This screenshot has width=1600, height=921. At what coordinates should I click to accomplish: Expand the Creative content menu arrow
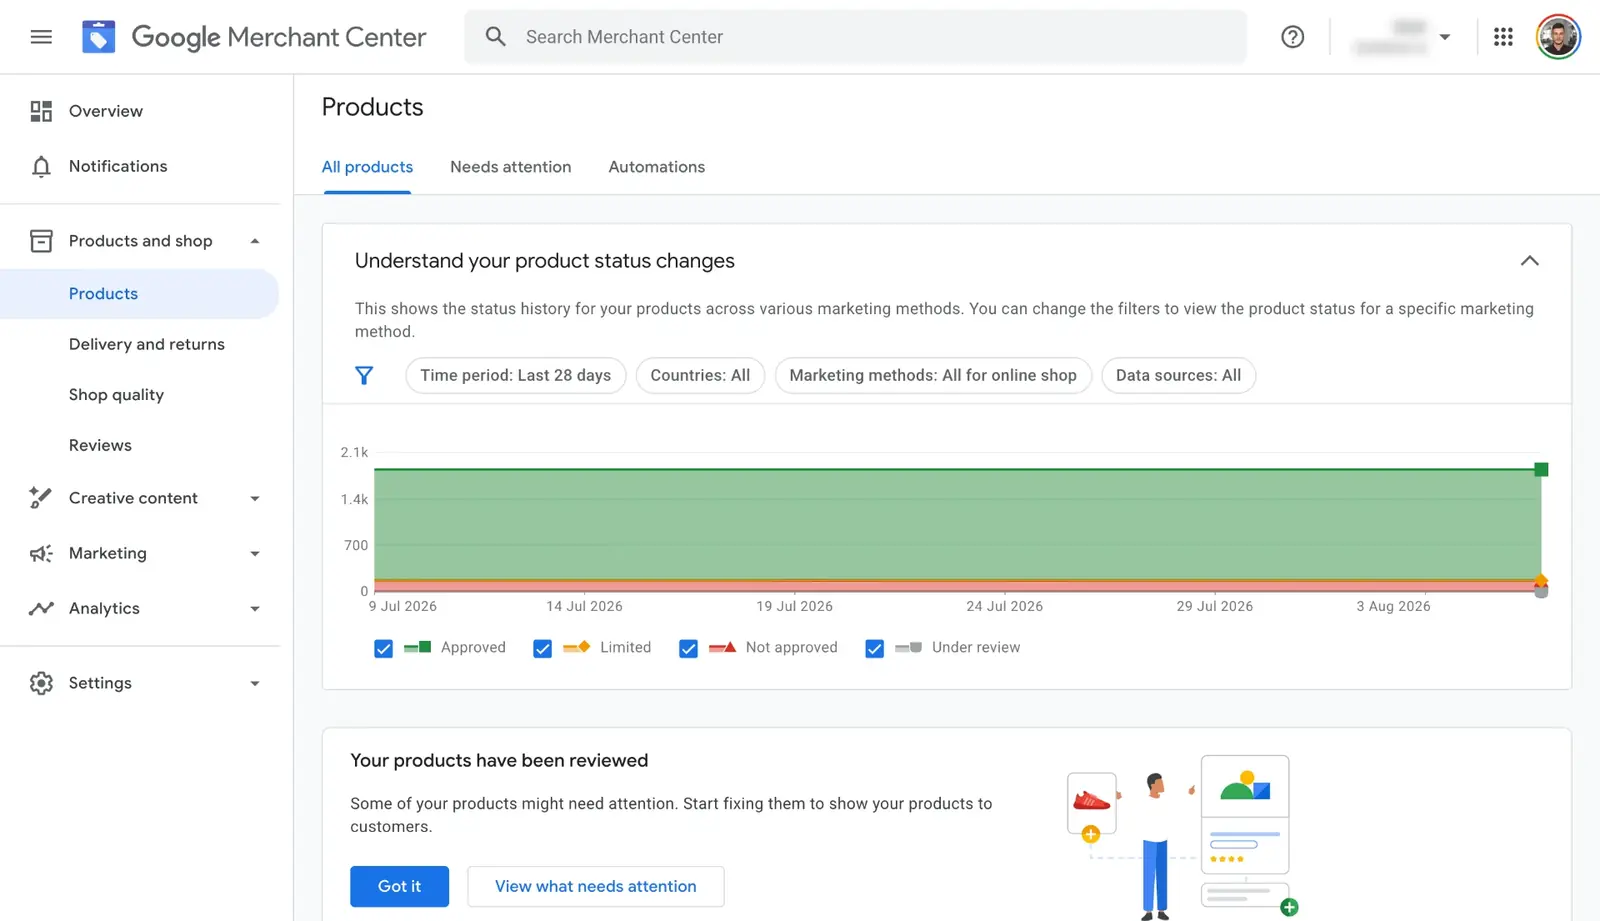point(255,498)
